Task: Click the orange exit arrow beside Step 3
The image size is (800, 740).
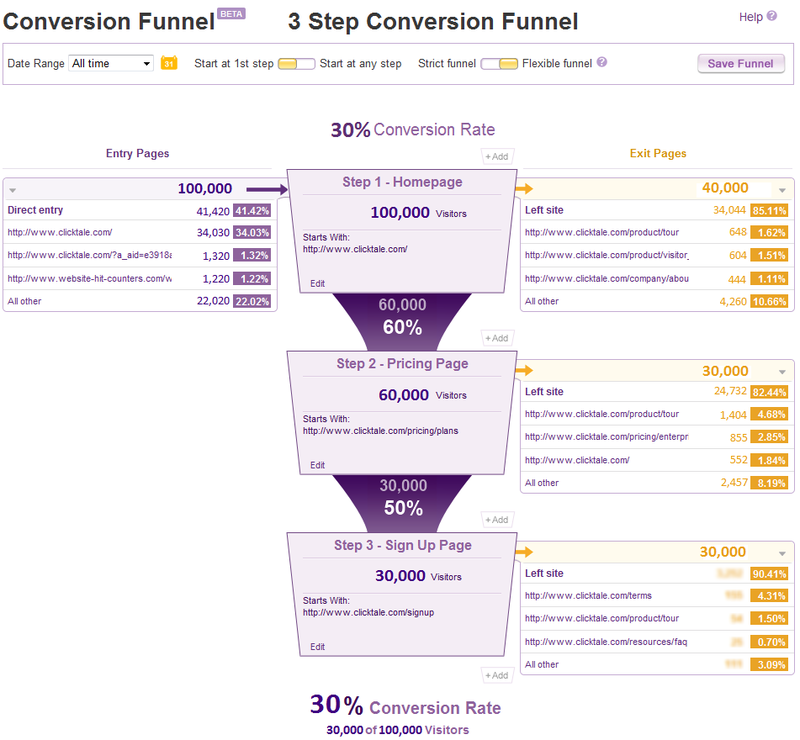Action: point(524,552)
